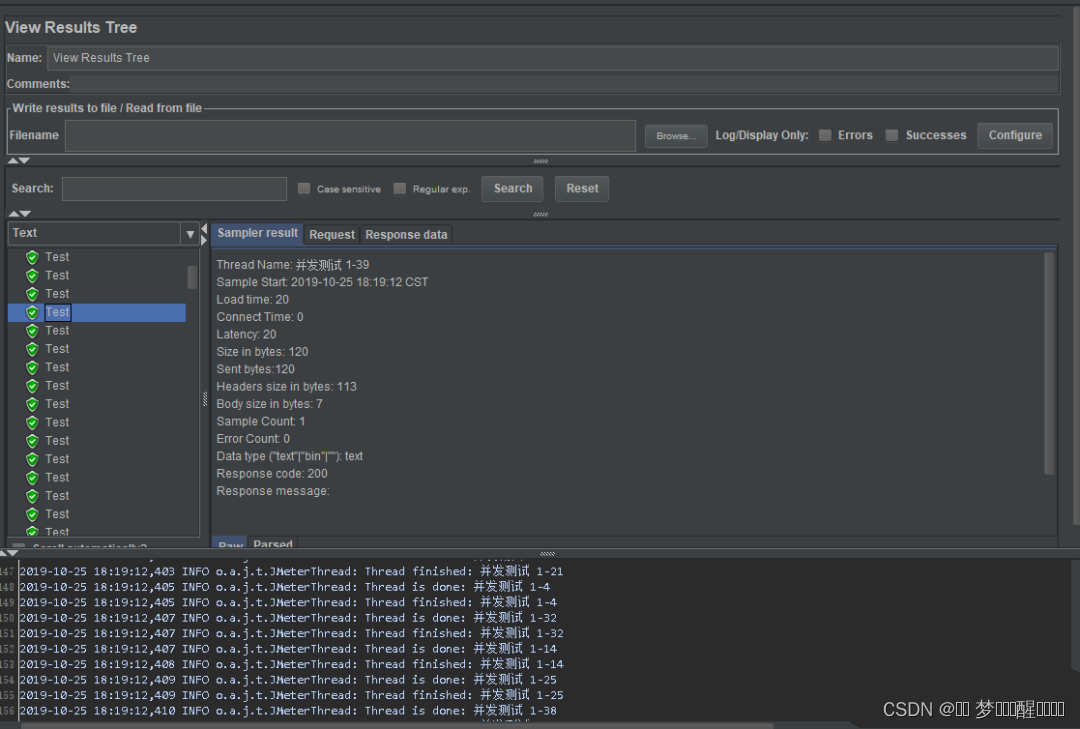Viewport: 1080px width, 729px height.
Task: Click the Response code: 200 line
Action: click(x=272, y=474)
